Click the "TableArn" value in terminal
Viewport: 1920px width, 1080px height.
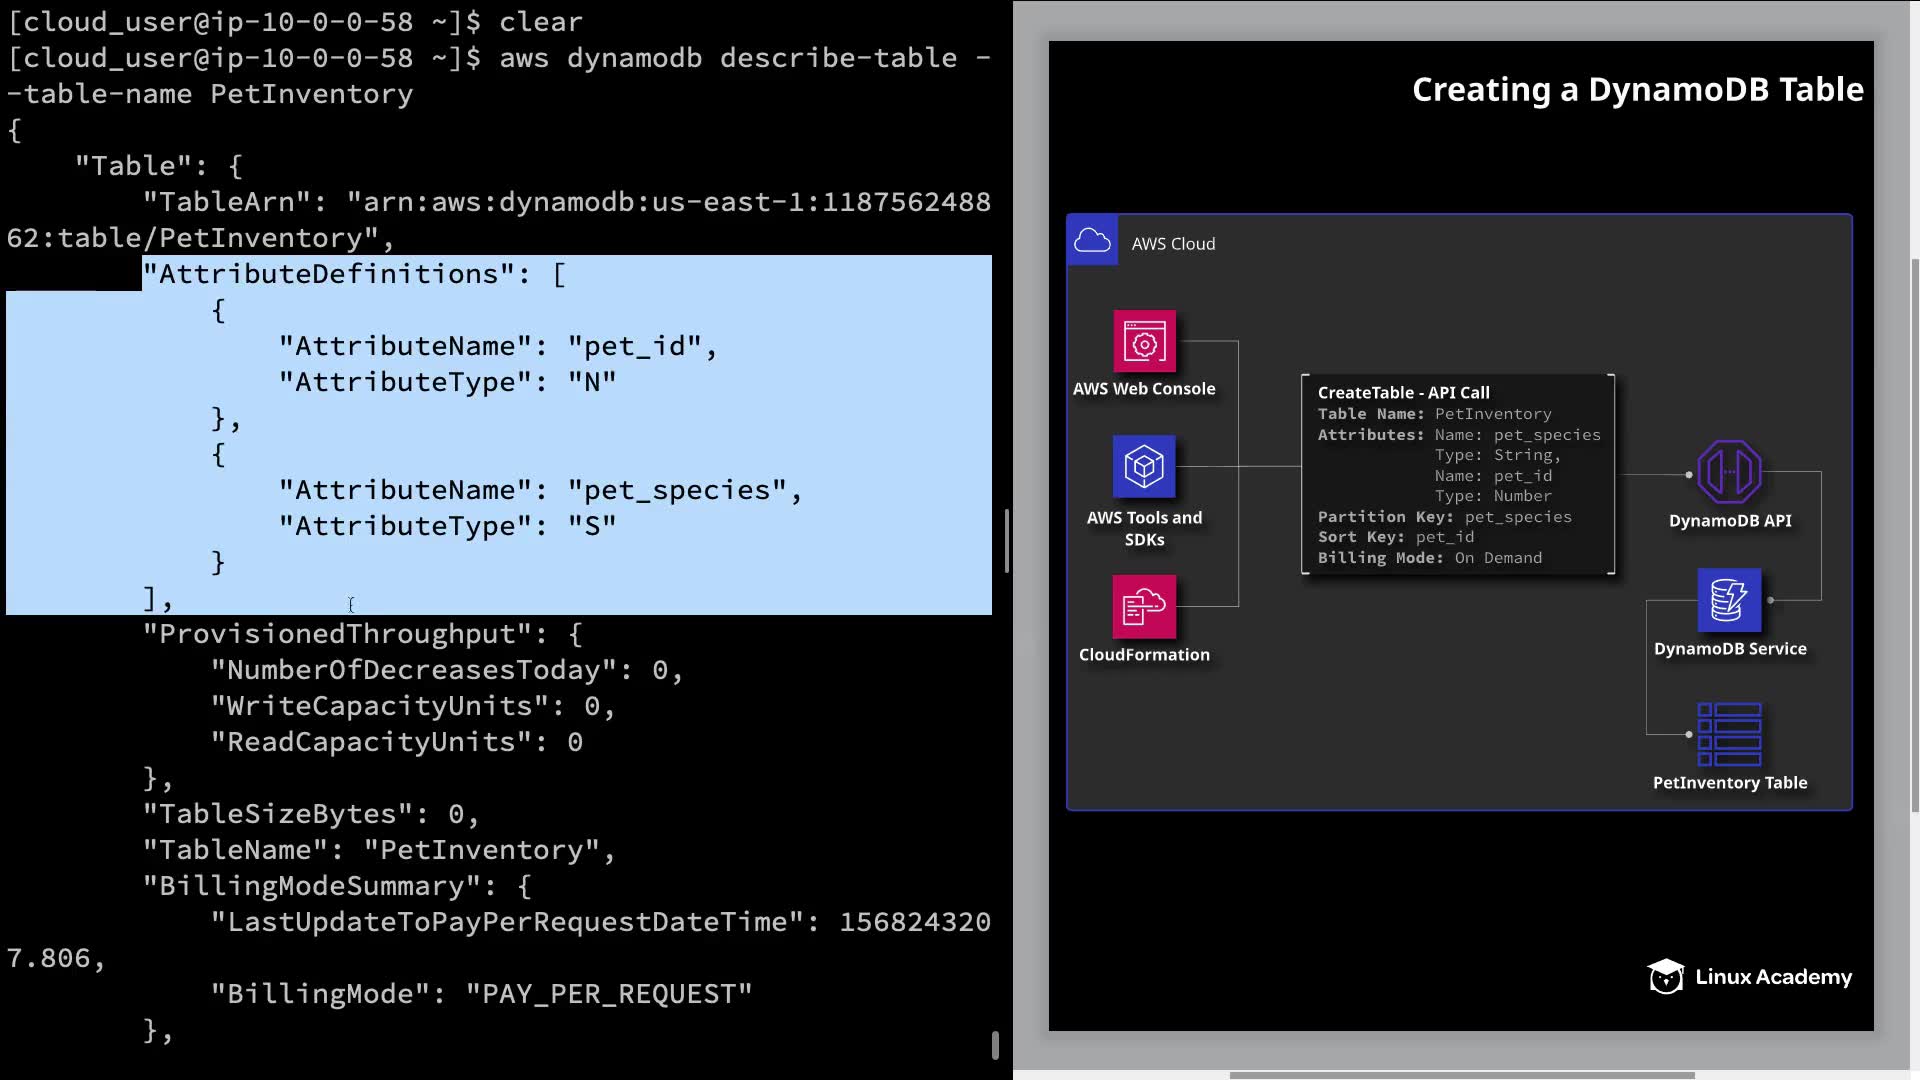(668, 202)
